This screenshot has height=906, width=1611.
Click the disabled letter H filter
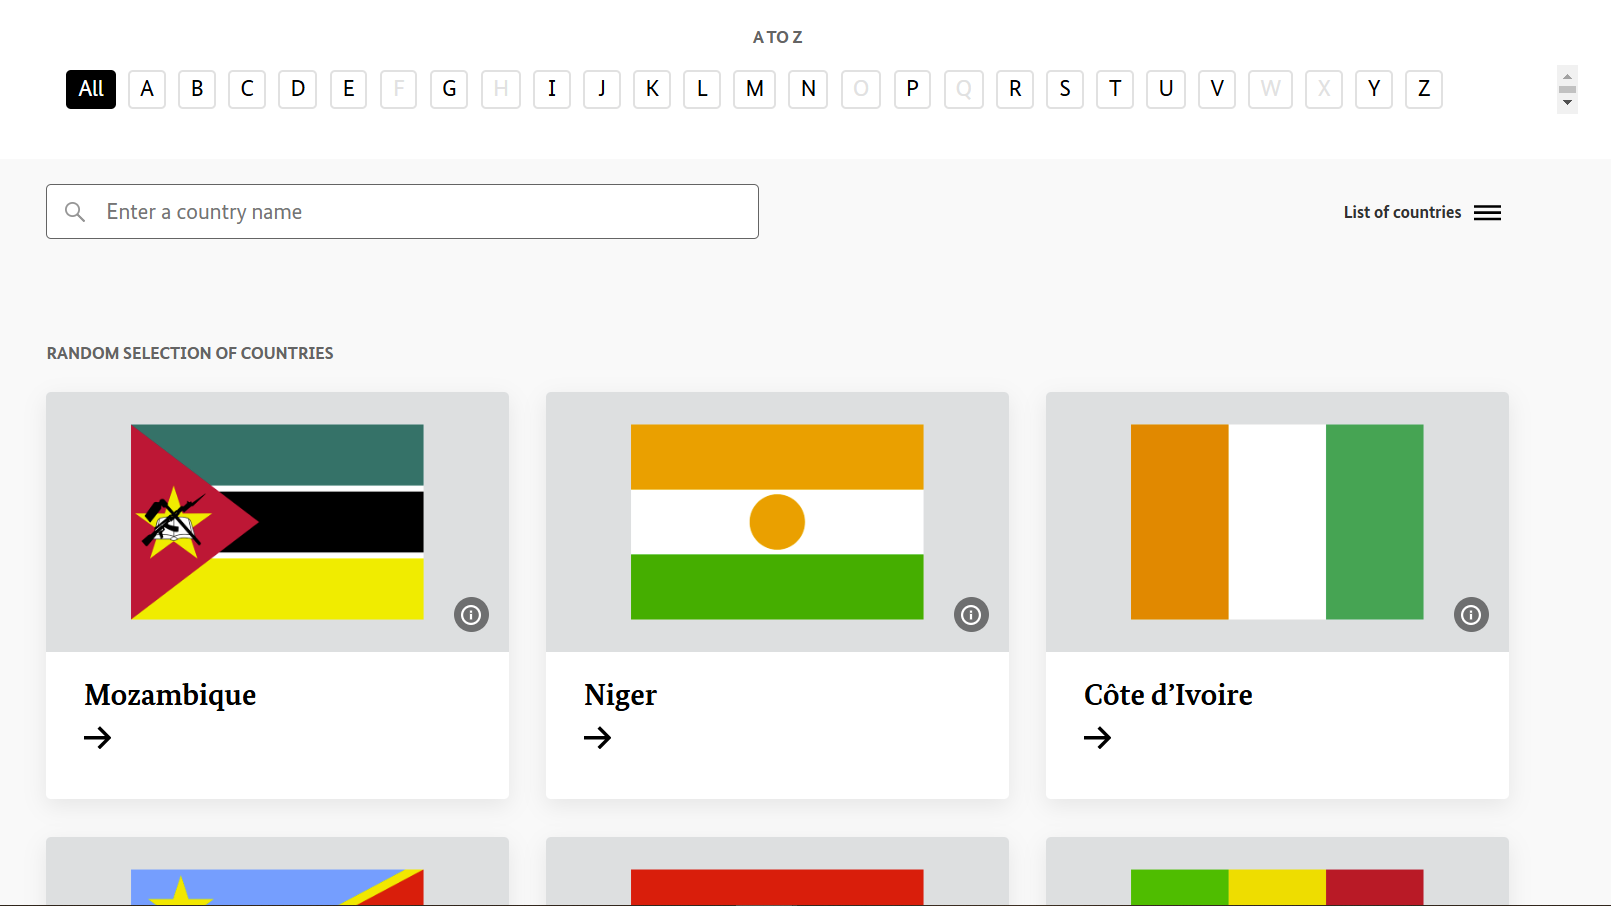[x=501, y=89]
